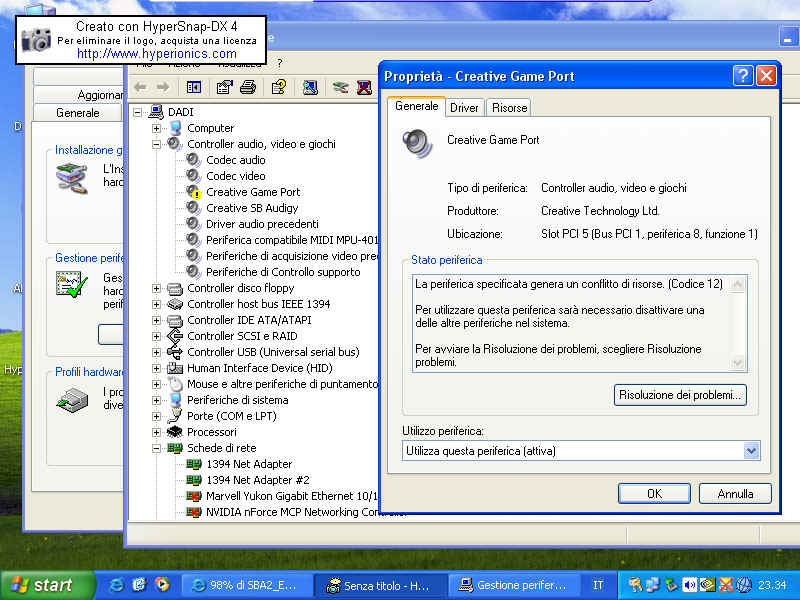Expand Controller host bus IEEE 1394 node

157,305
